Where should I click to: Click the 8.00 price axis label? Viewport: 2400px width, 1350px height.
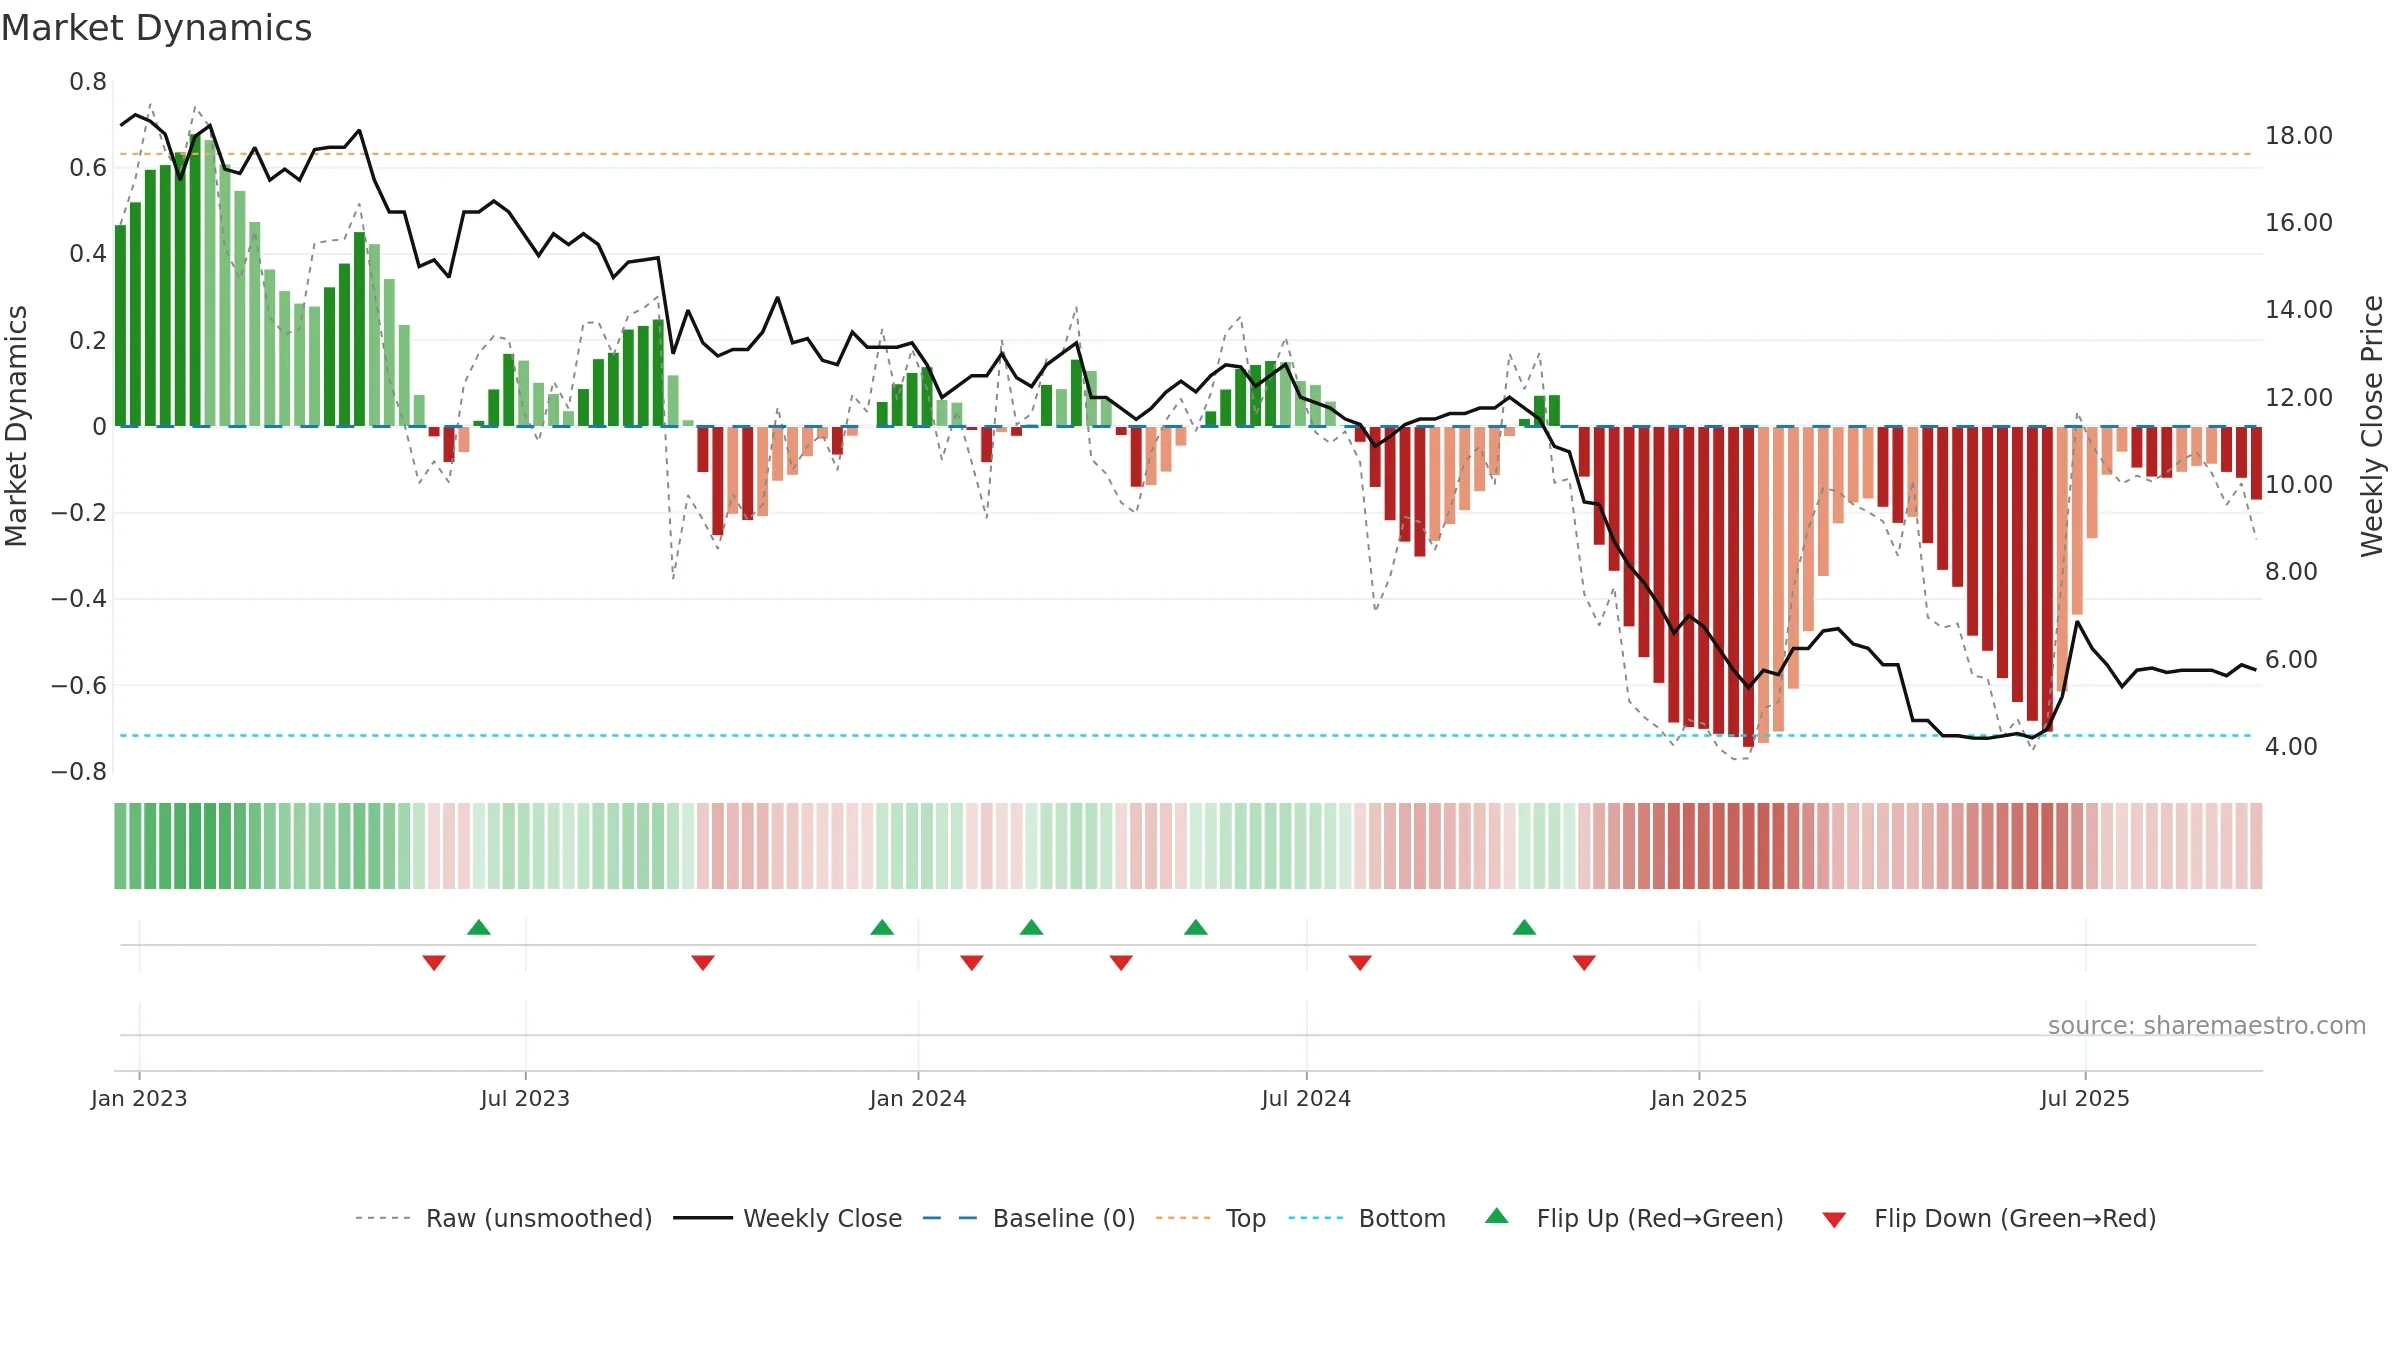point(2291,572)
